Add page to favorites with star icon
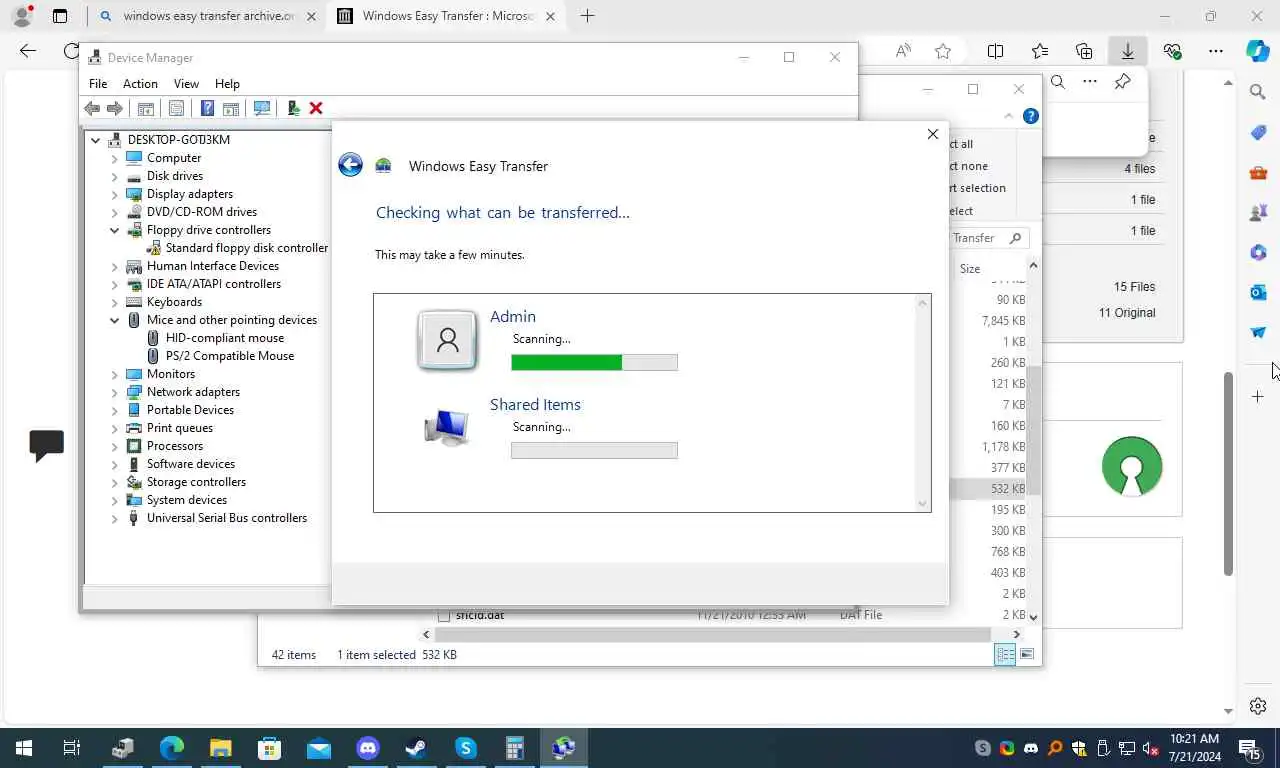The height and width of the screenshot is (768, 1280). [943, 51]
